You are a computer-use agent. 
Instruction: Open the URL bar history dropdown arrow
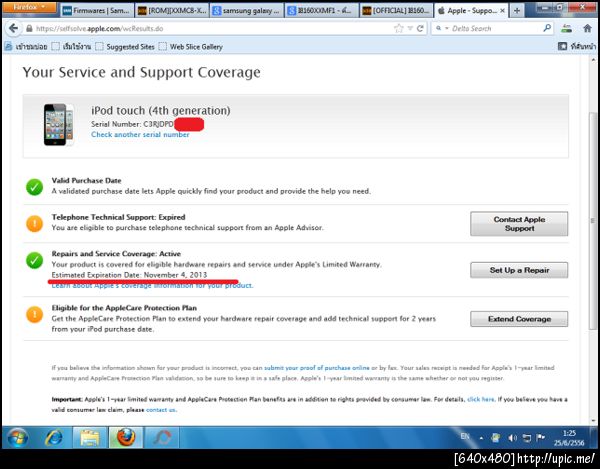(x=410, y=28)
